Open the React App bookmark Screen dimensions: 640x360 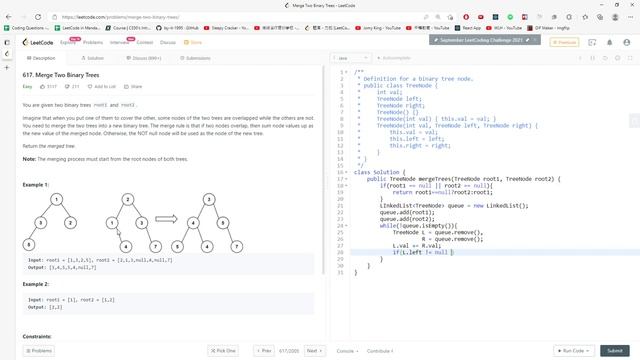pyautogui.click(x=468, y=28)
